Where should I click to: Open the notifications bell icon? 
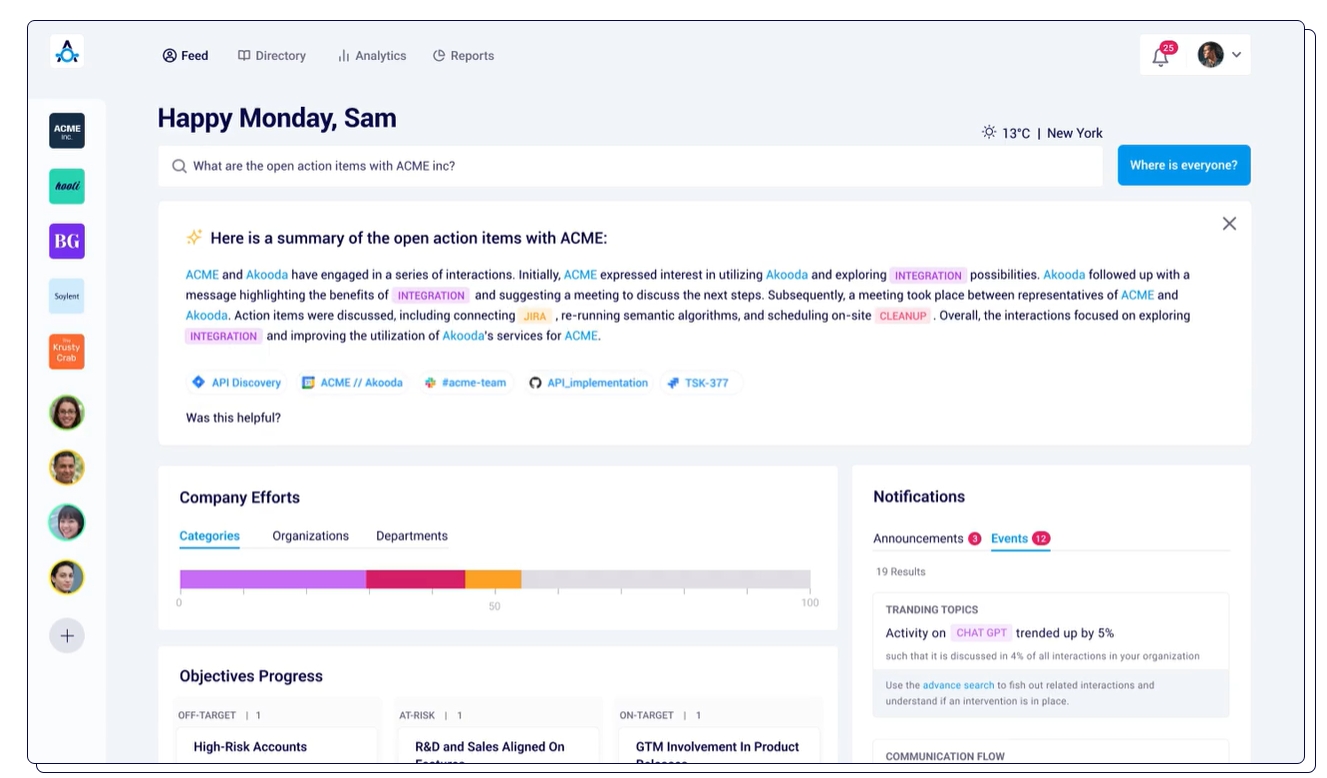pos(1161,55)
